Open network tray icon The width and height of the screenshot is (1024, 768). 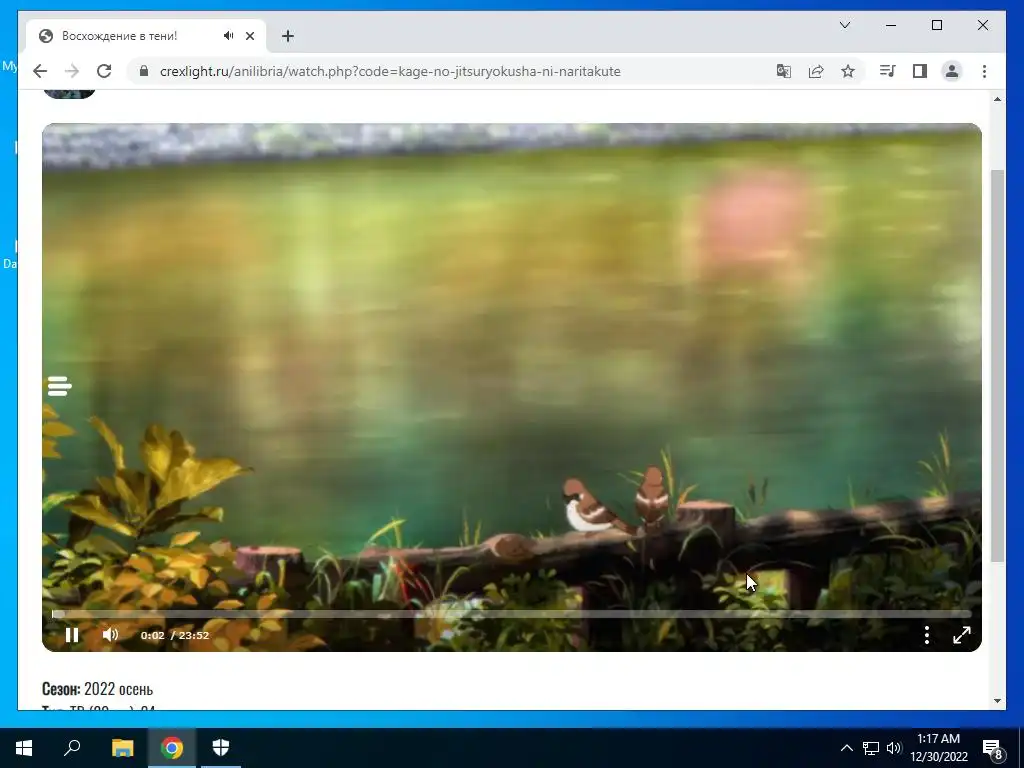(x=871, y=748)
